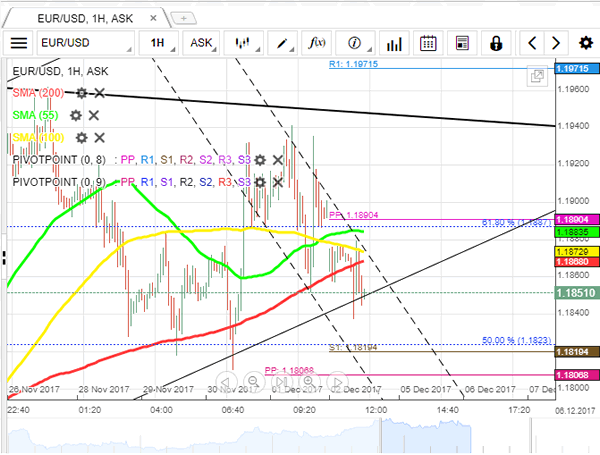Click the 12:00 time axis label

376,410
